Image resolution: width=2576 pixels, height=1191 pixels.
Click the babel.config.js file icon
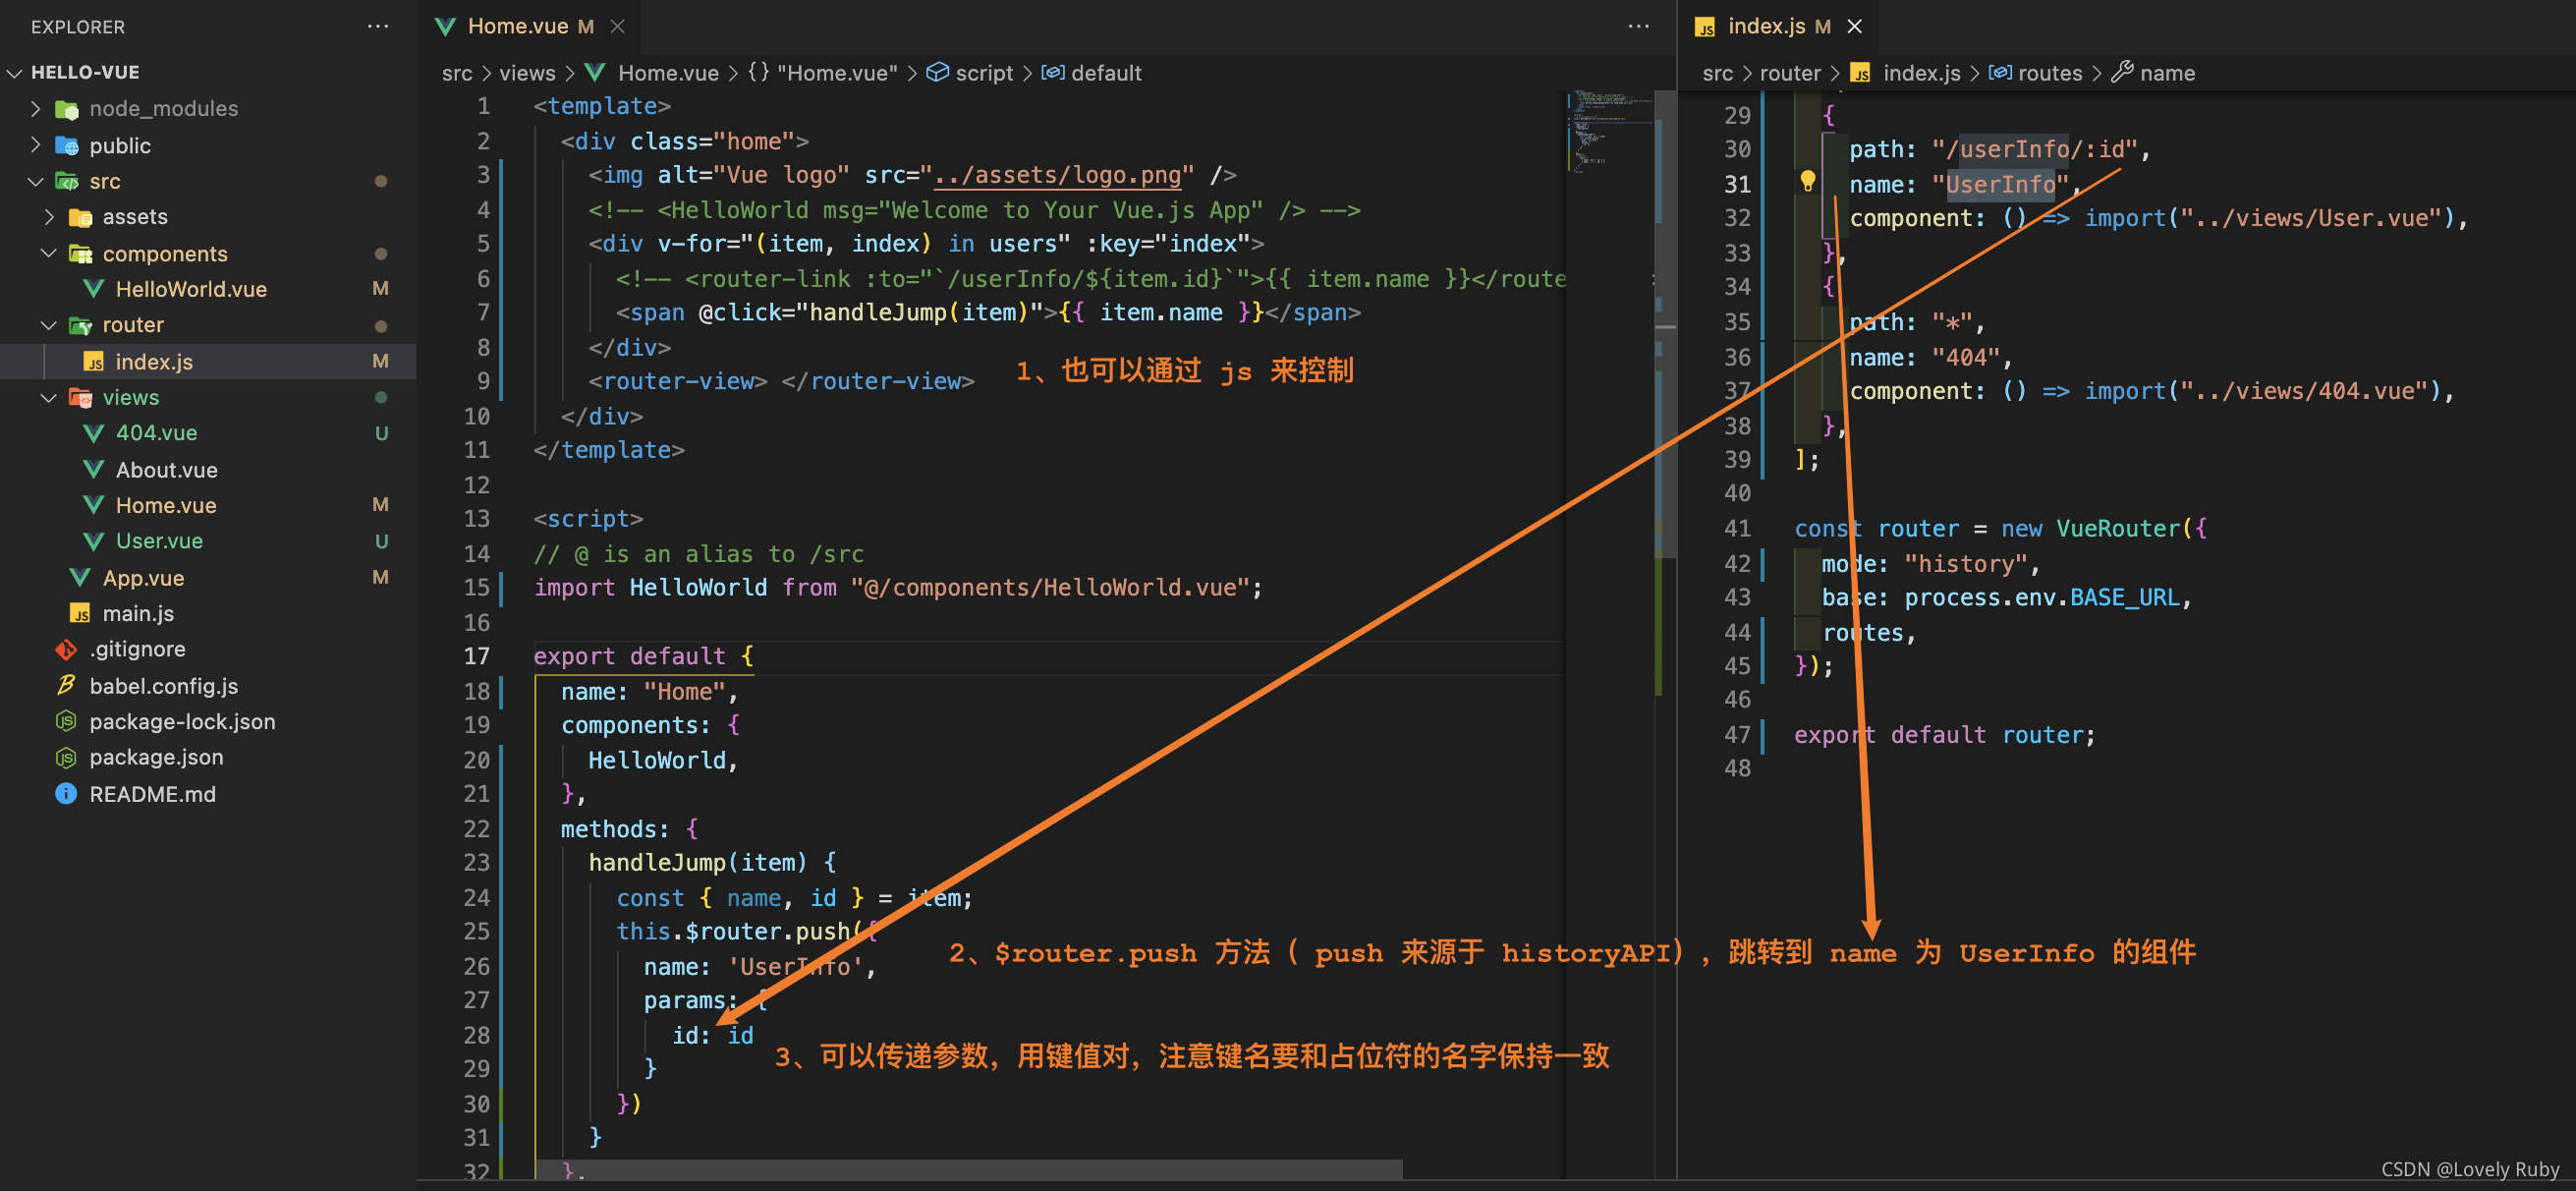click(66, 685)
